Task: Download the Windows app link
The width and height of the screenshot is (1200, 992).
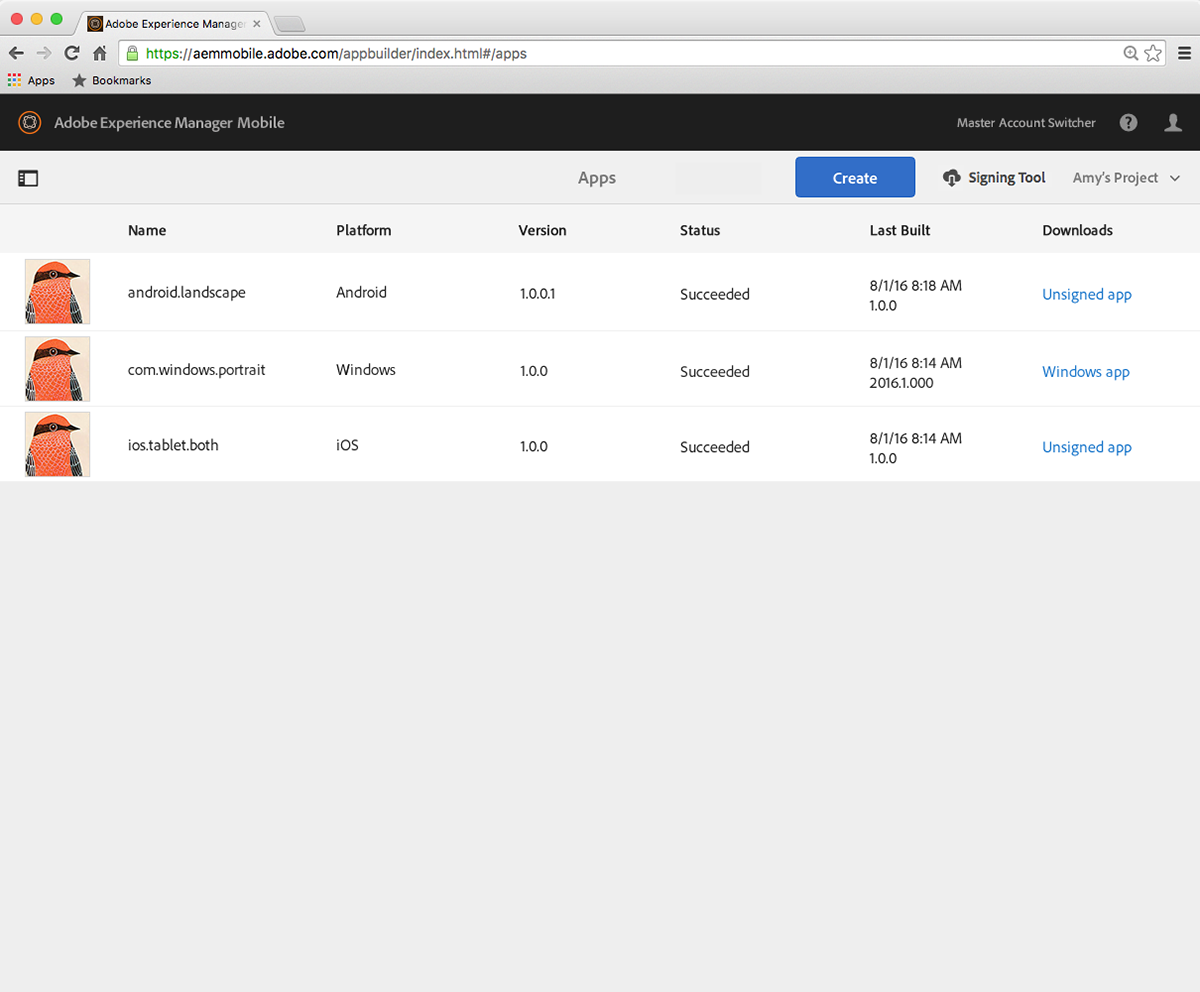Action: (x=1086, y=371)
